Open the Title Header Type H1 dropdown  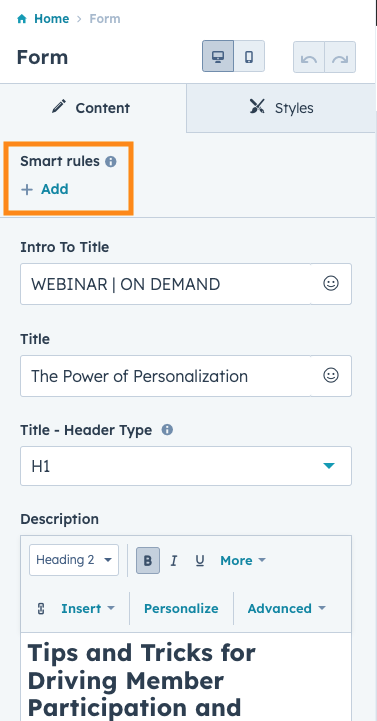pos(186,466)
